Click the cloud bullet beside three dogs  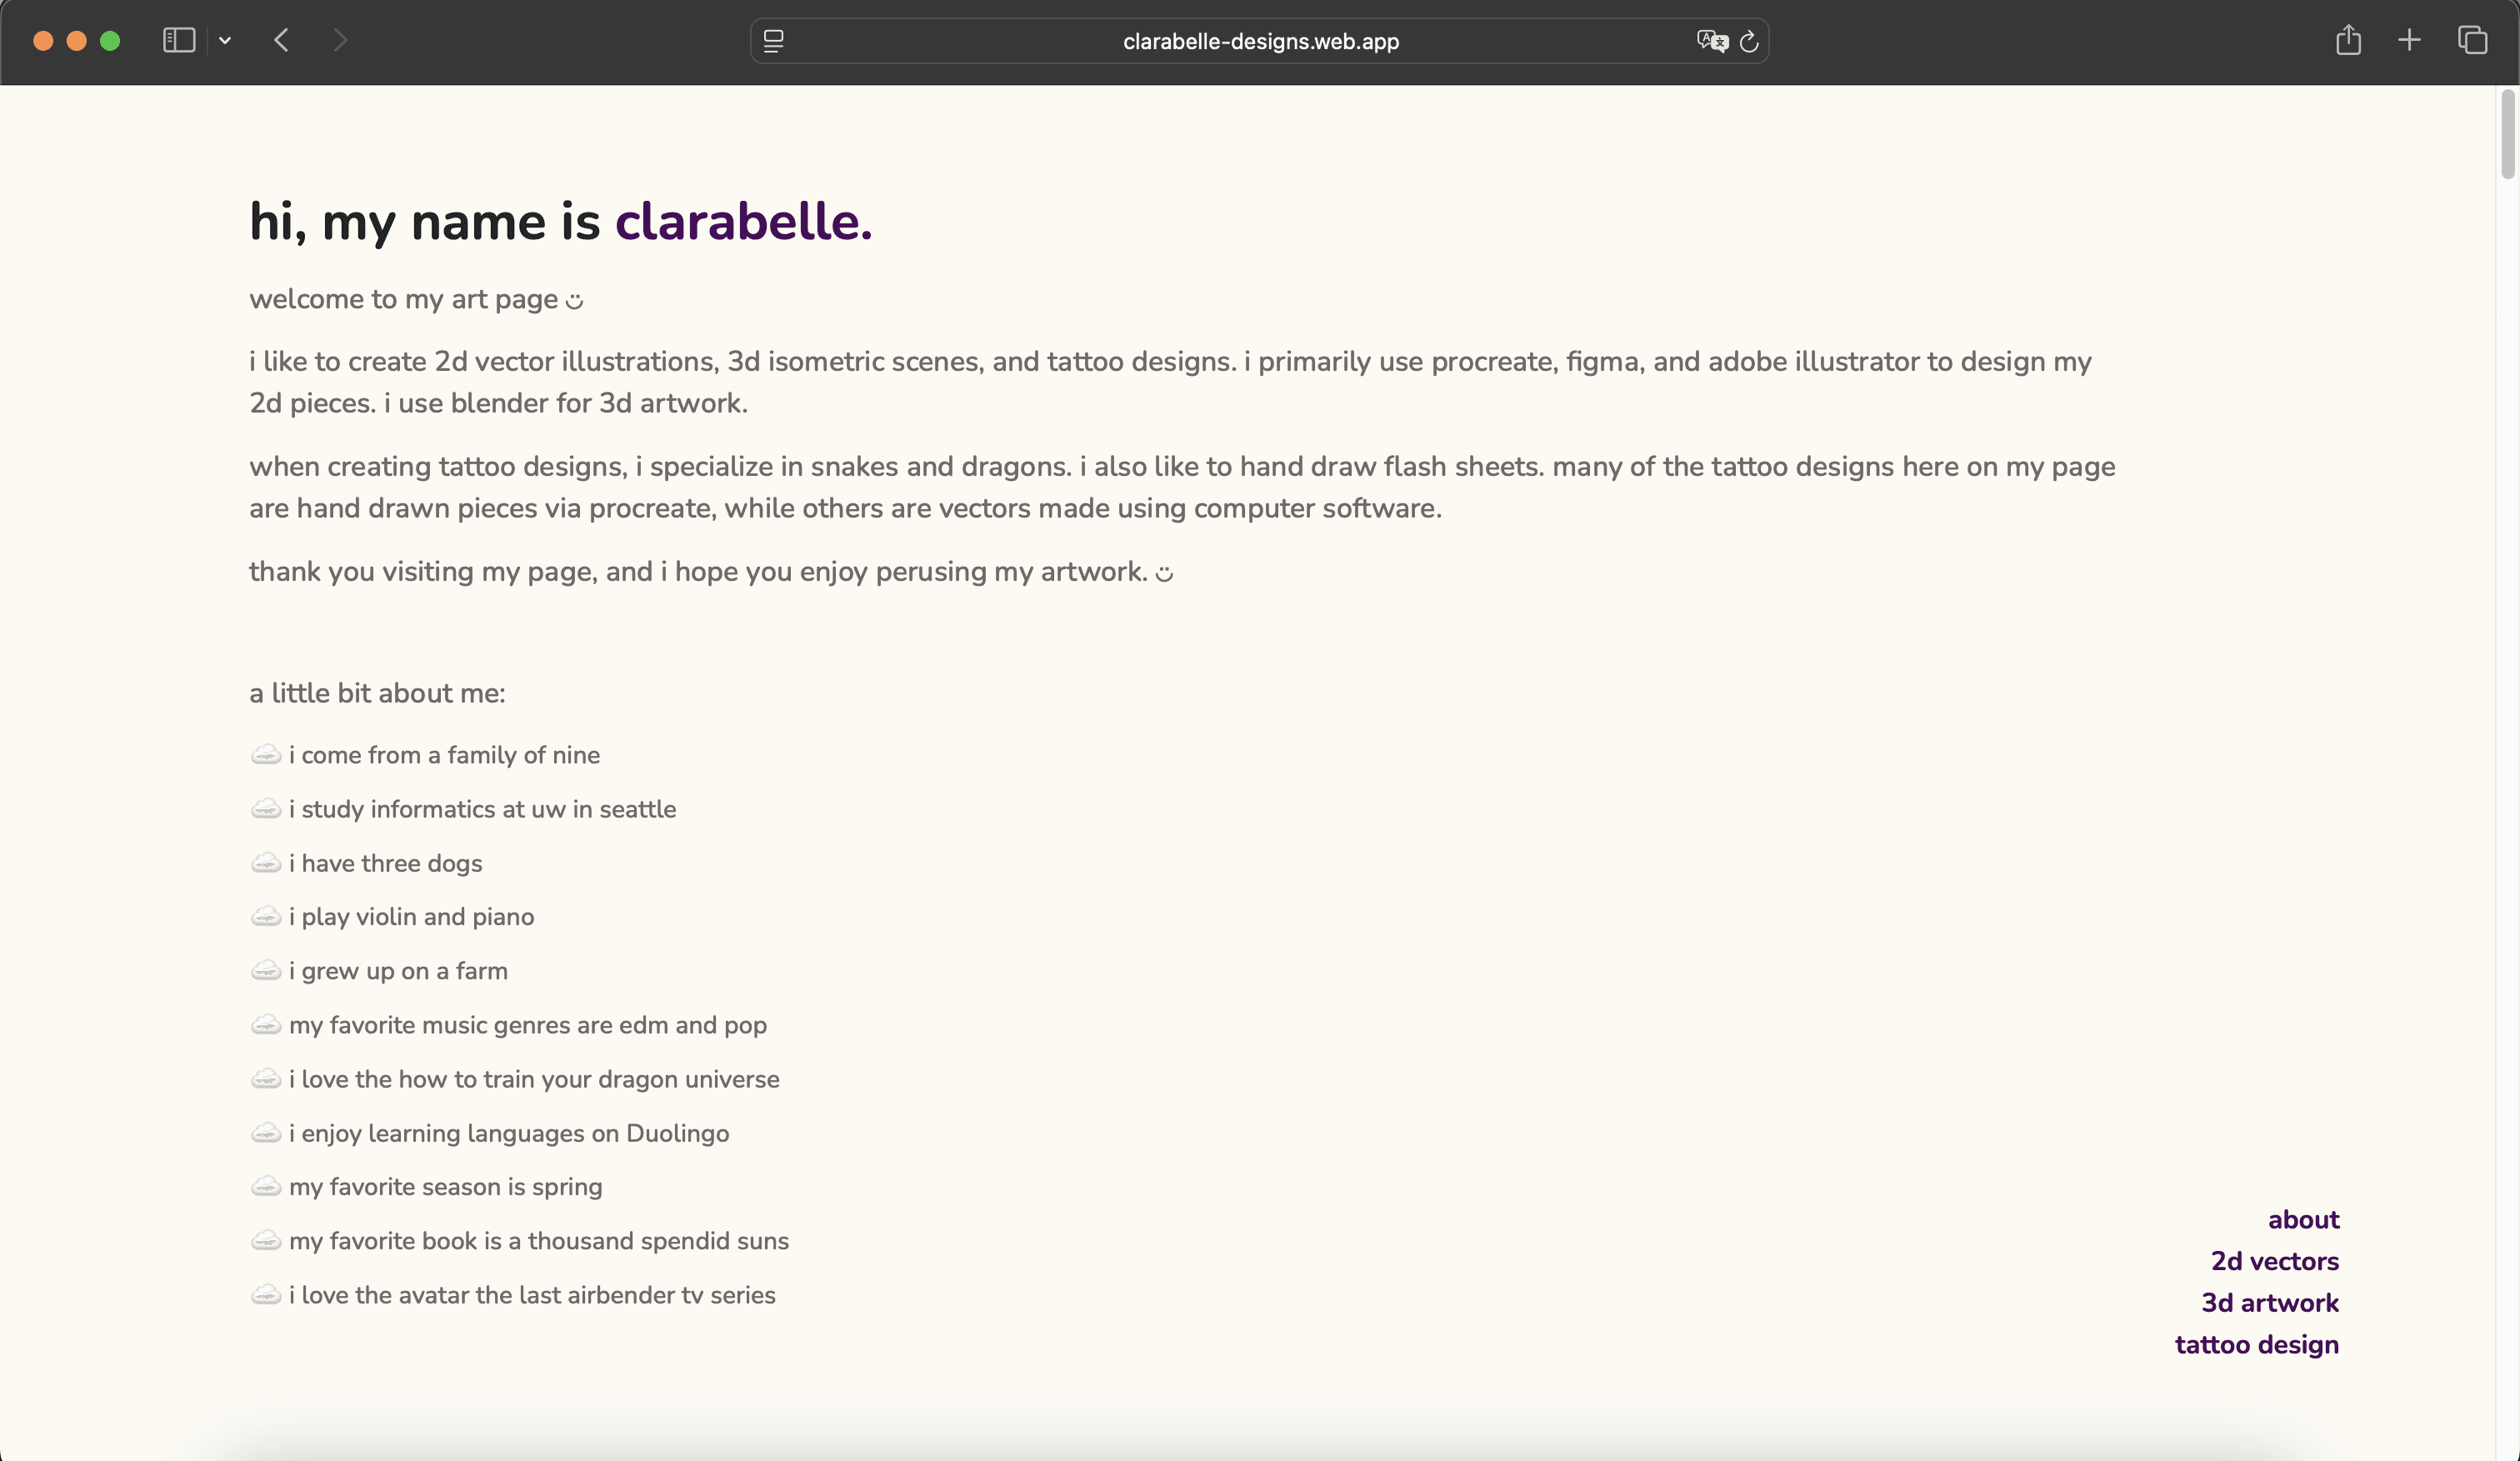265,863
